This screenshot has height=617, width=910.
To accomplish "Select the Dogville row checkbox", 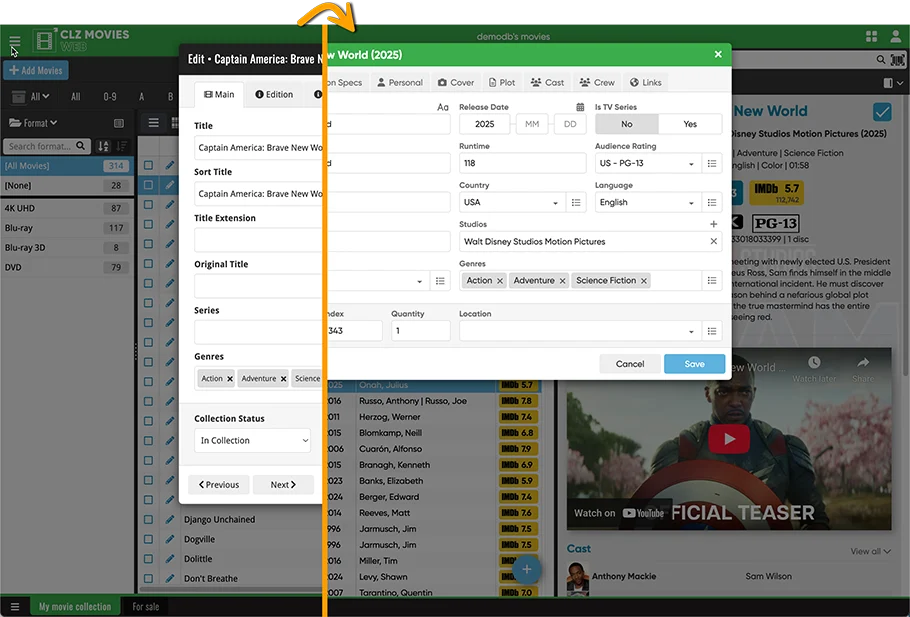I will click(x=149, y=539).
